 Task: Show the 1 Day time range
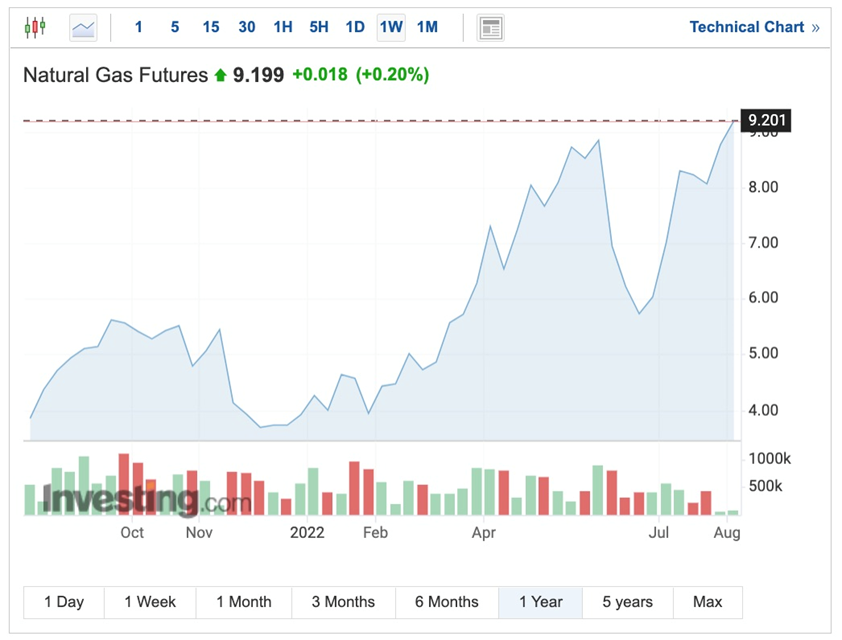click(x=64, y=602)
